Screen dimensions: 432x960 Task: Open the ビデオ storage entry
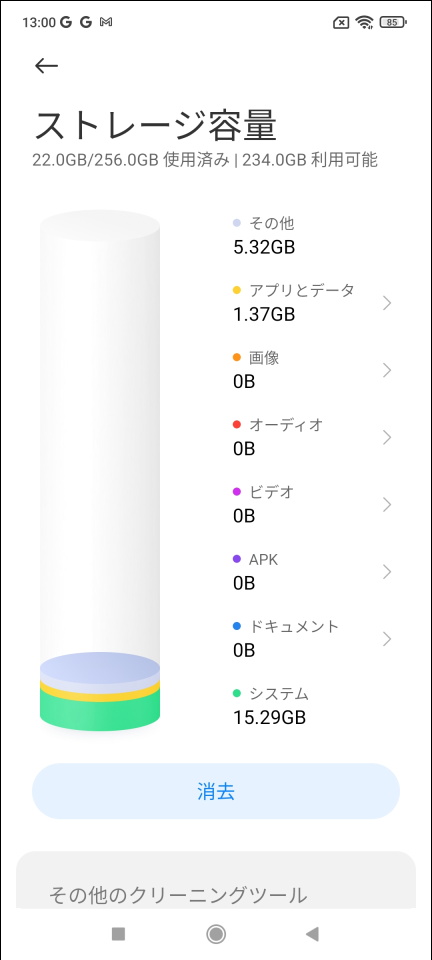coord(312,504)
